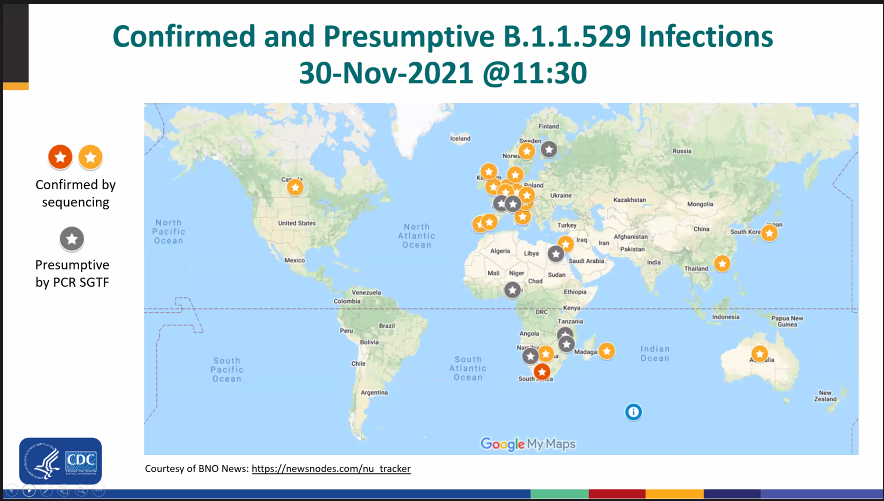Open the newsnodes.com/nu_tracker link

click(331, 468)
